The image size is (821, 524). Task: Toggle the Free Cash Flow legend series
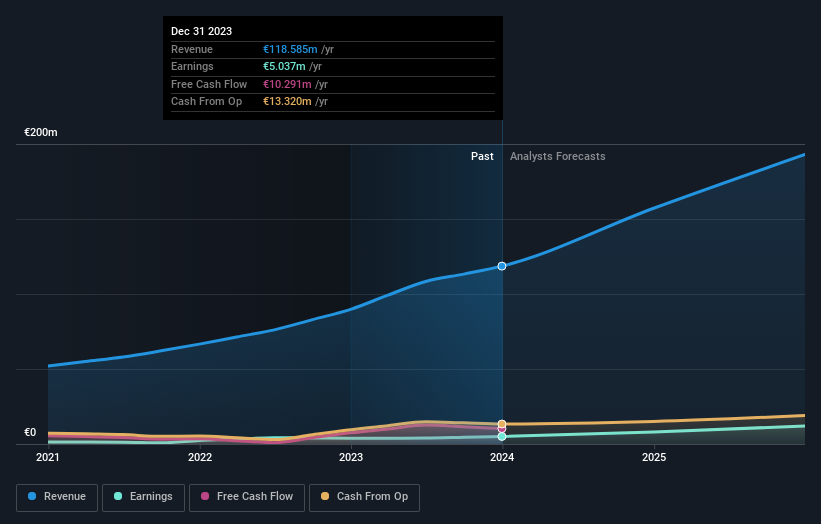coord(247,497)
